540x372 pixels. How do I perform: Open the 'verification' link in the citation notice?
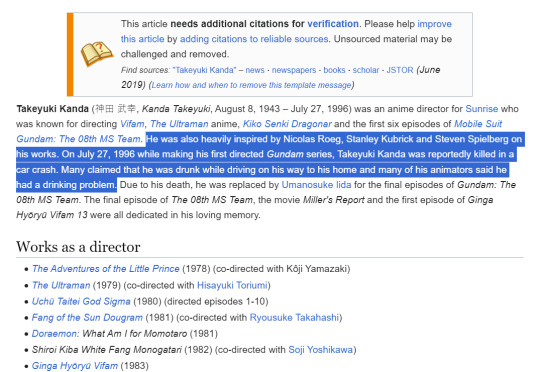[333, 24]
